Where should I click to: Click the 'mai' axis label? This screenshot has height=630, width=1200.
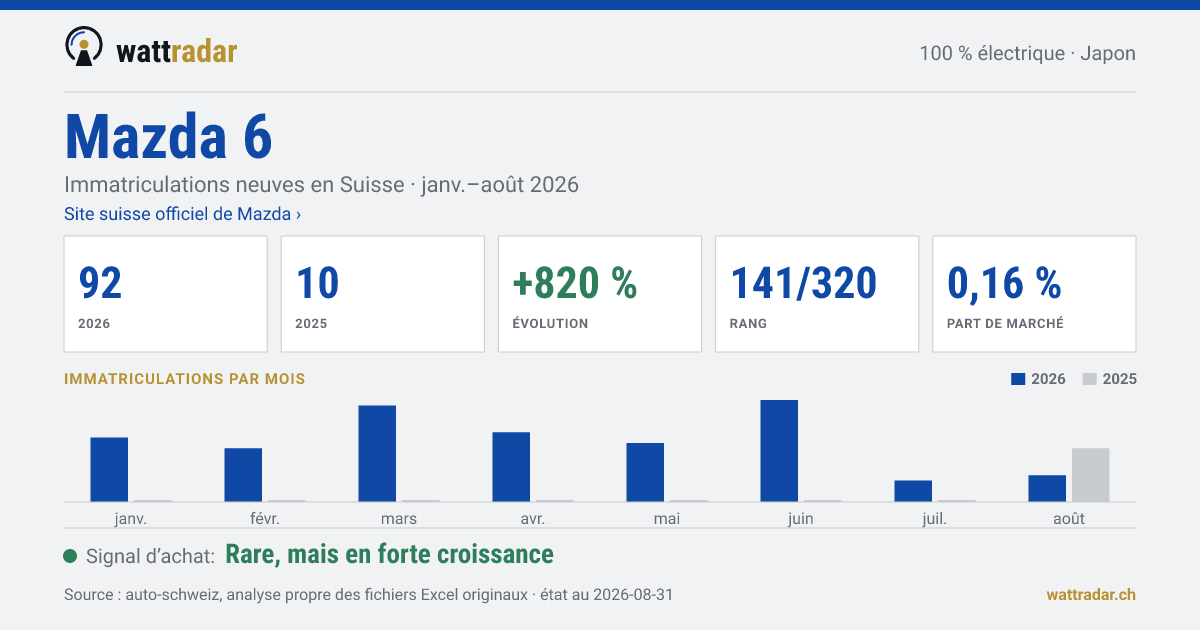tap(667, 518)
